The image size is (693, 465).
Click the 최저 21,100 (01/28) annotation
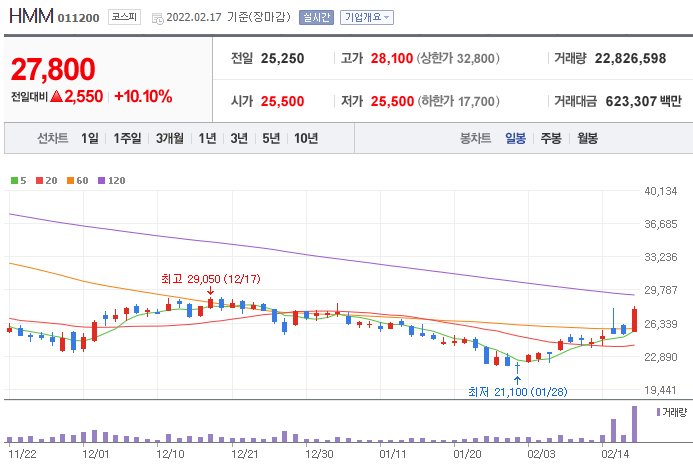517,392
